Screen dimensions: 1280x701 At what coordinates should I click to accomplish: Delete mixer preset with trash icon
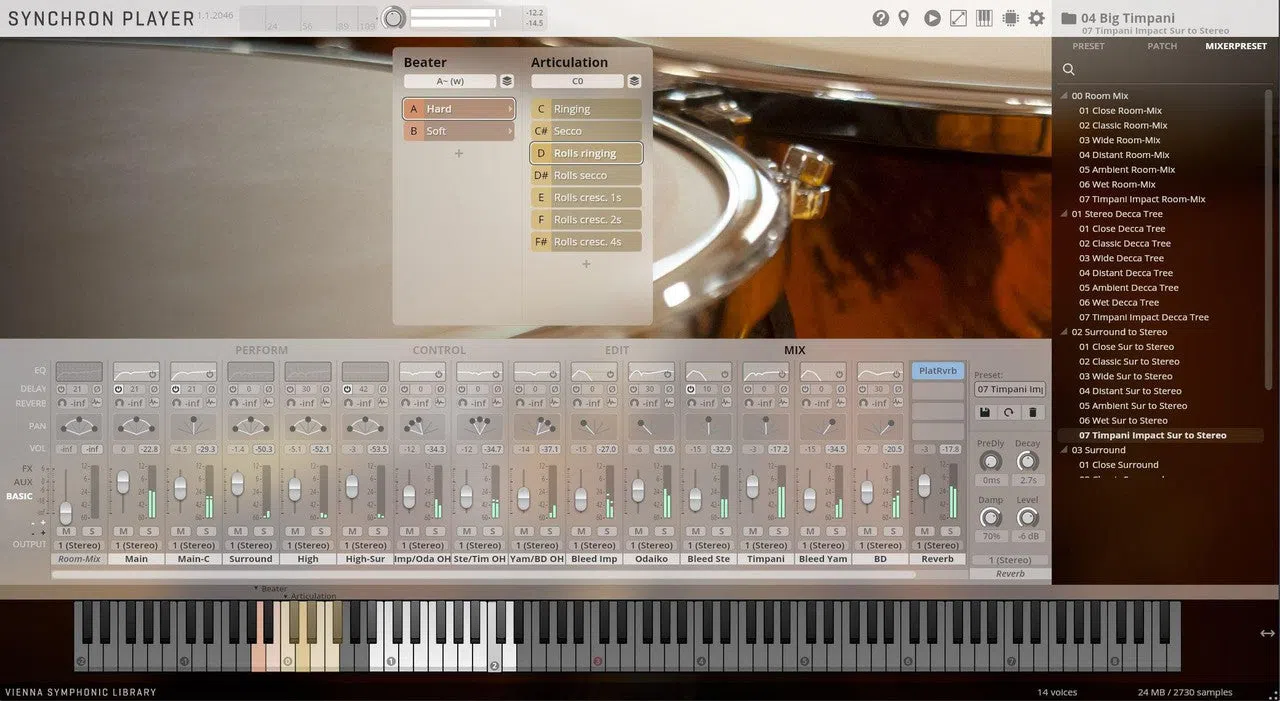click(1034, 412)
